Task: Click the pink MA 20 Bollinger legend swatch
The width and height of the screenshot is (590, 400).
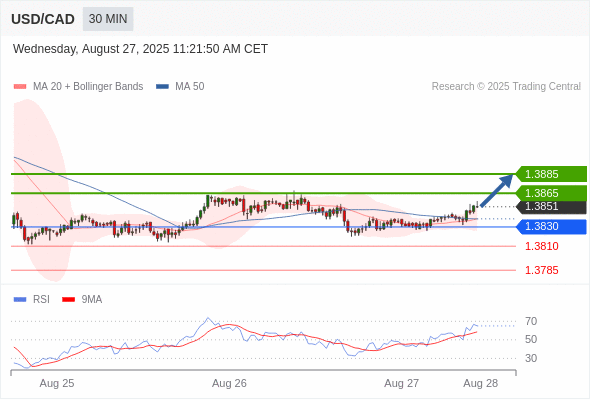Action: coord(20,87)
